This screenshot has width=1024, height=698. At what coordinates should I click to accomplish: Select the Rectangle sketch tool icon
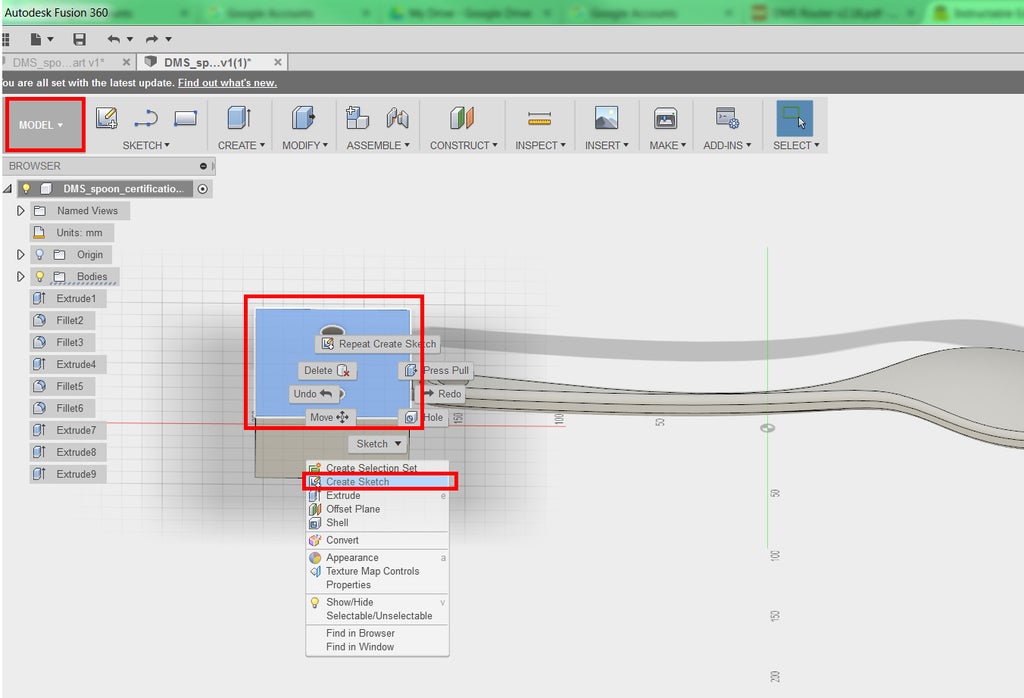tap(185, 118)
